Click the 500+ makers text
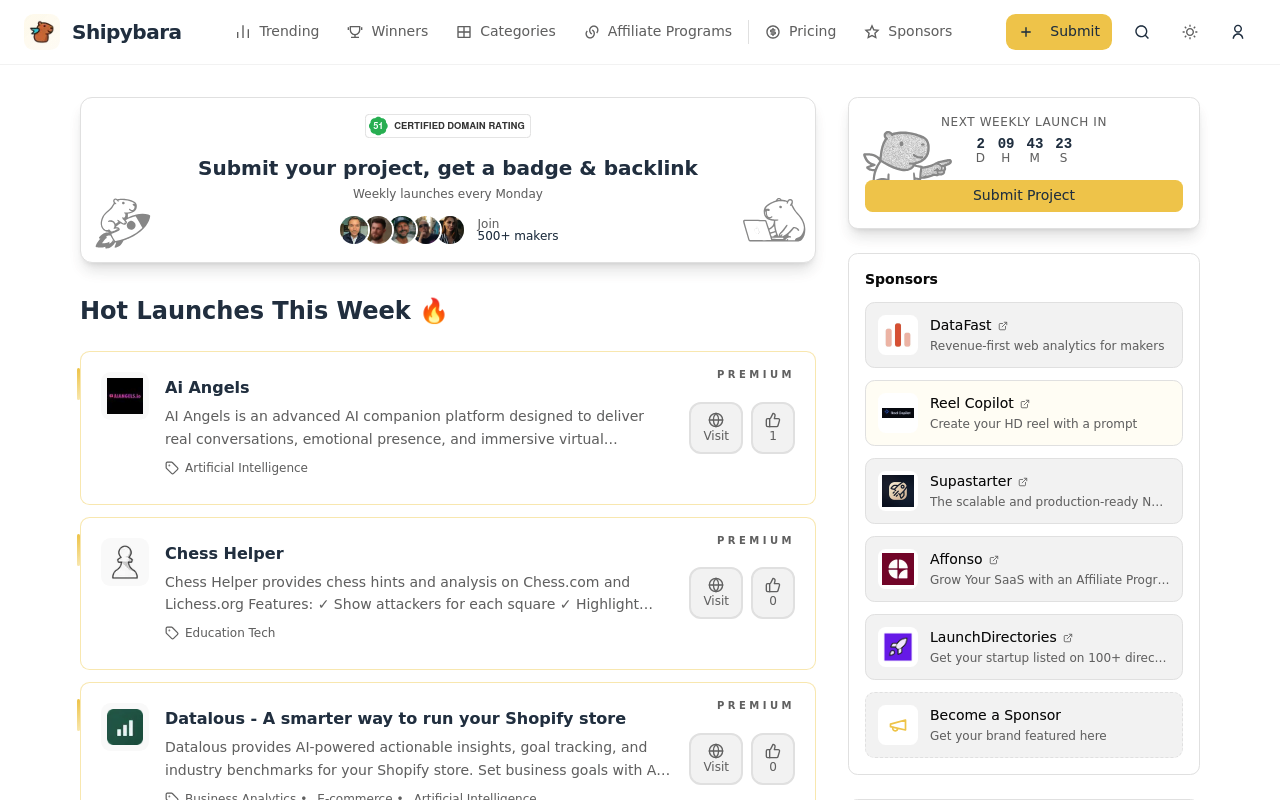Viewport: 1280px width, 800px height. [x=518, y=237]
